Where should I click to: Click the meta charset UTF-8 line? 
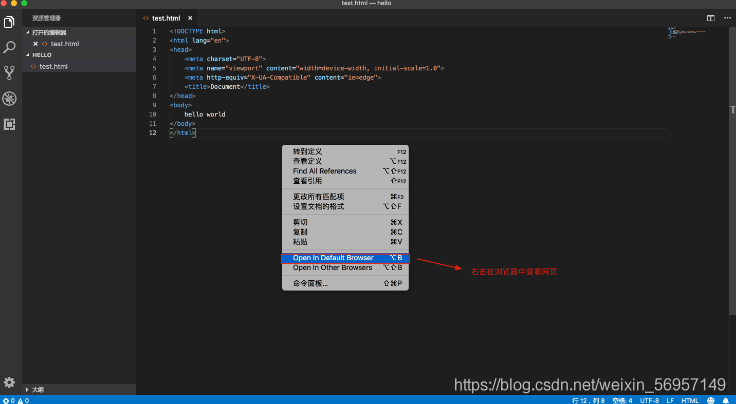pyautogui.click(x=225, y=59)
